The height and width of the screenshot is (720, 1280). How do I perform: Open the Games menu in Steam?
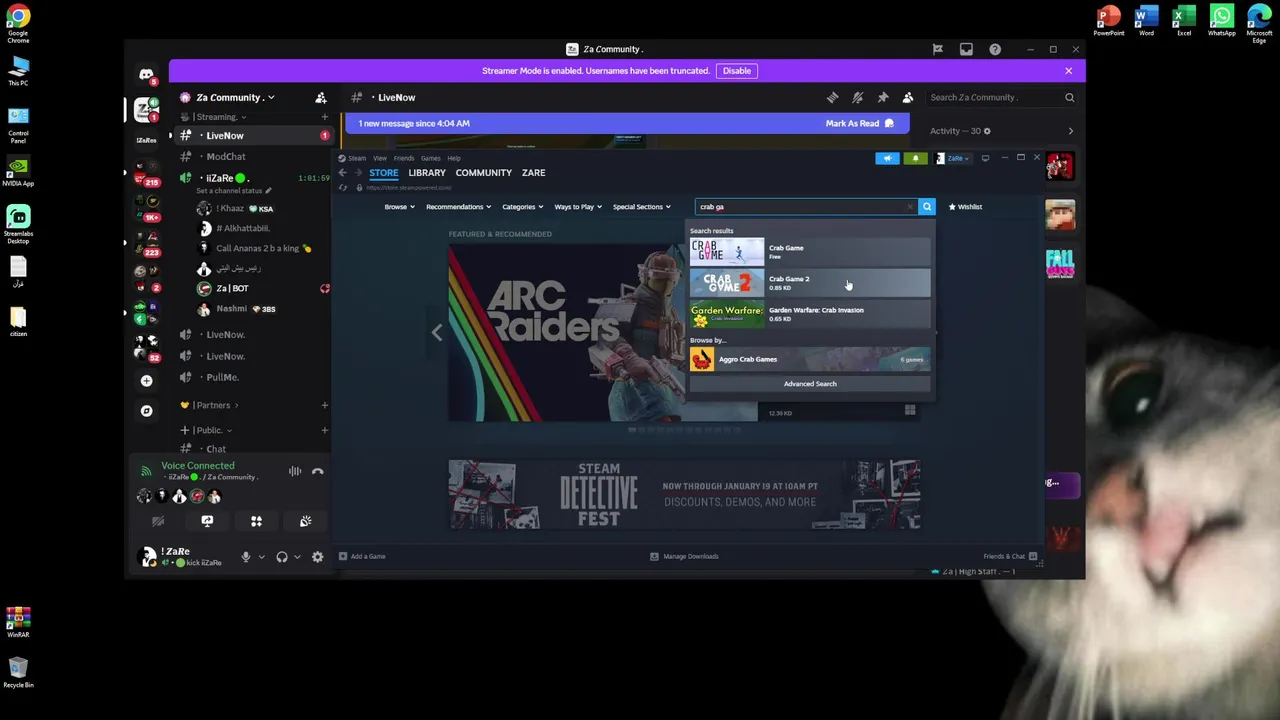point(430,158)
